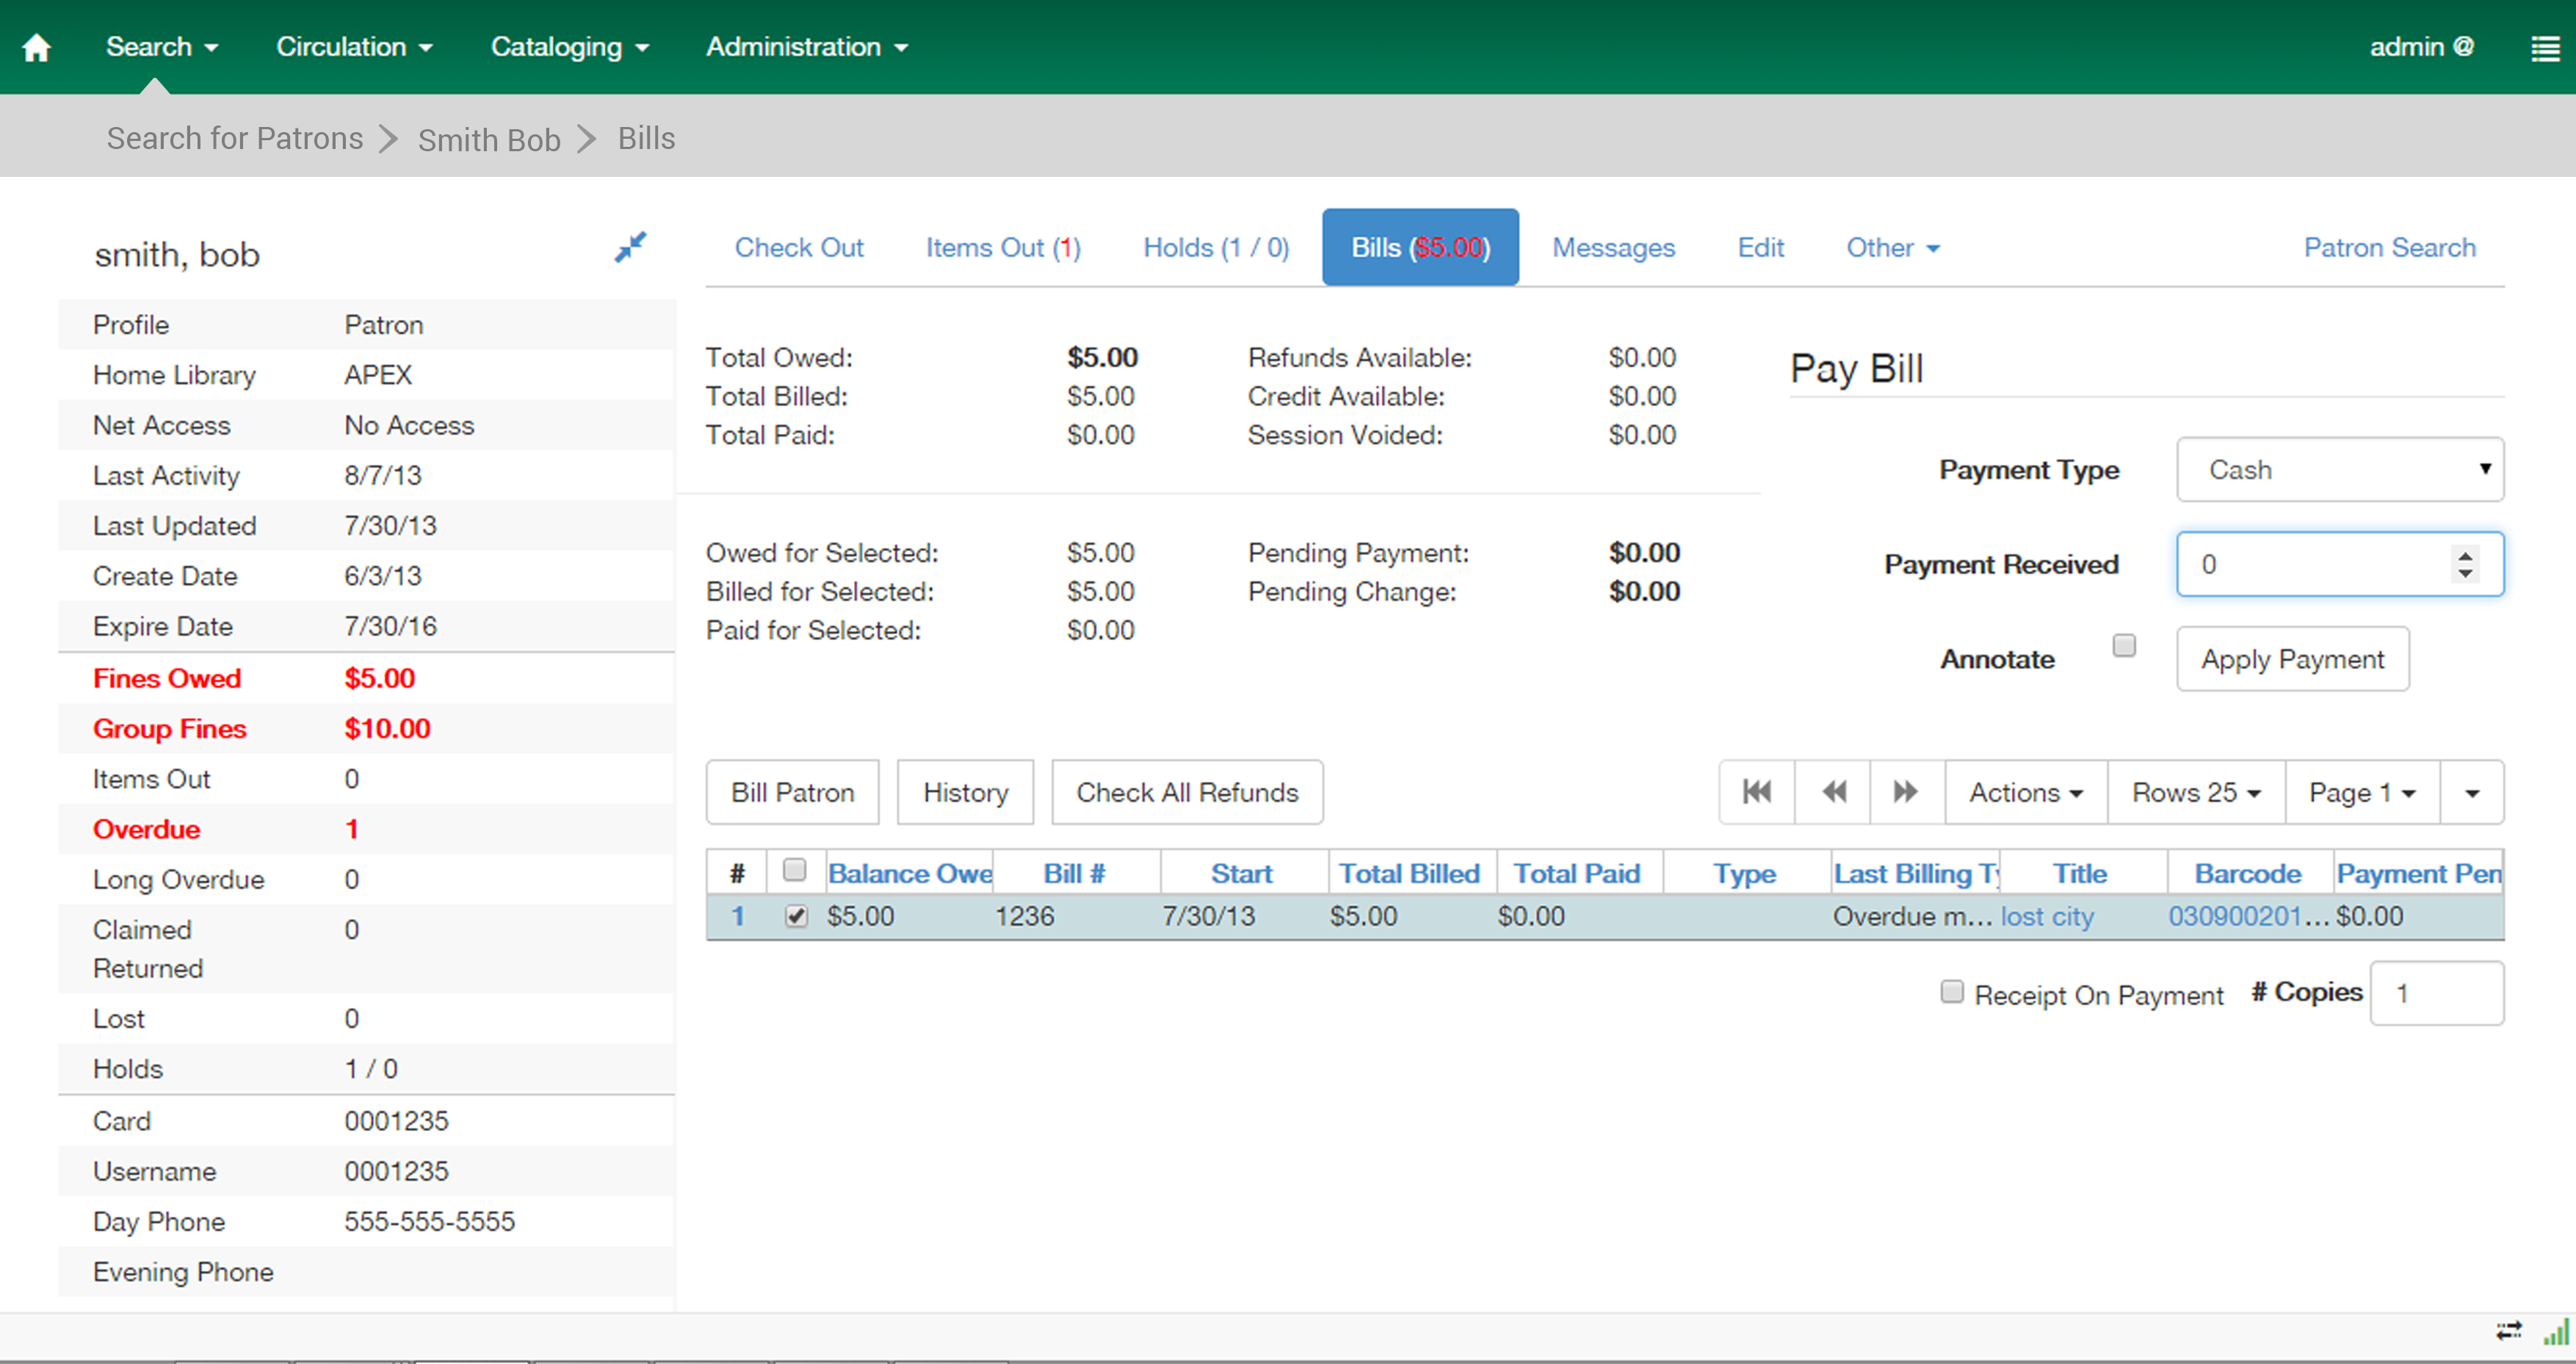Jump to first page of bills grid

point(1757,792)
